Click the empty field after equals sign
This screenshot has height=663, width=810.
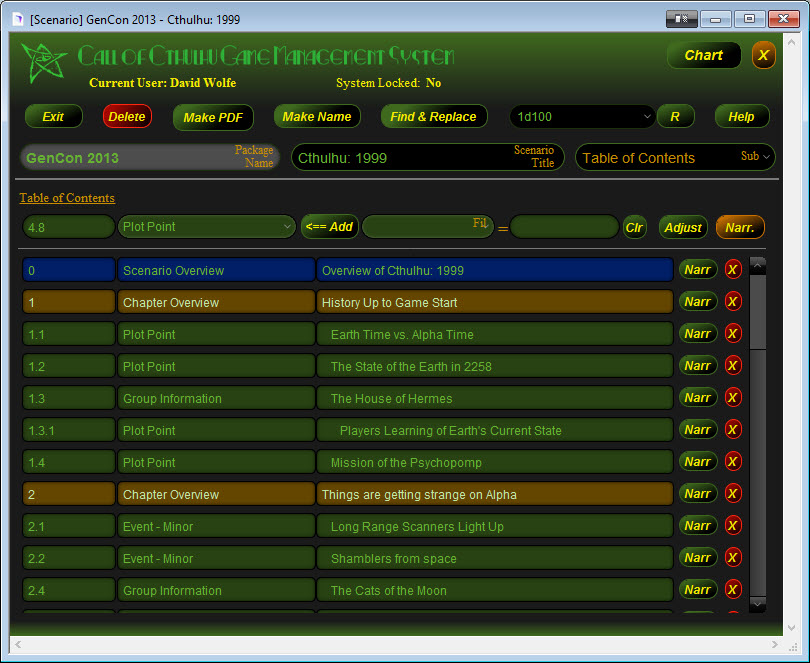pos(564,227)
